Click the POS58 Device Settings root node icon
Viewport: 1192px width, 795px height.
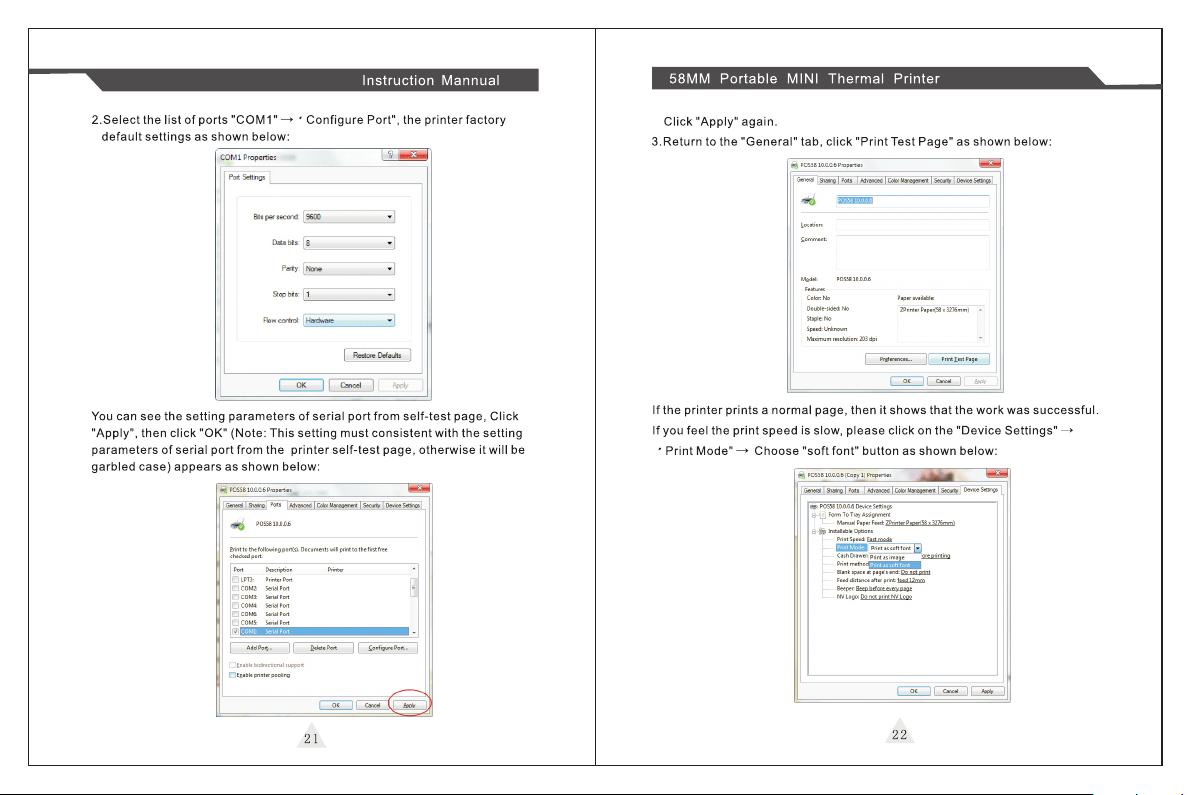coord(813,506)
